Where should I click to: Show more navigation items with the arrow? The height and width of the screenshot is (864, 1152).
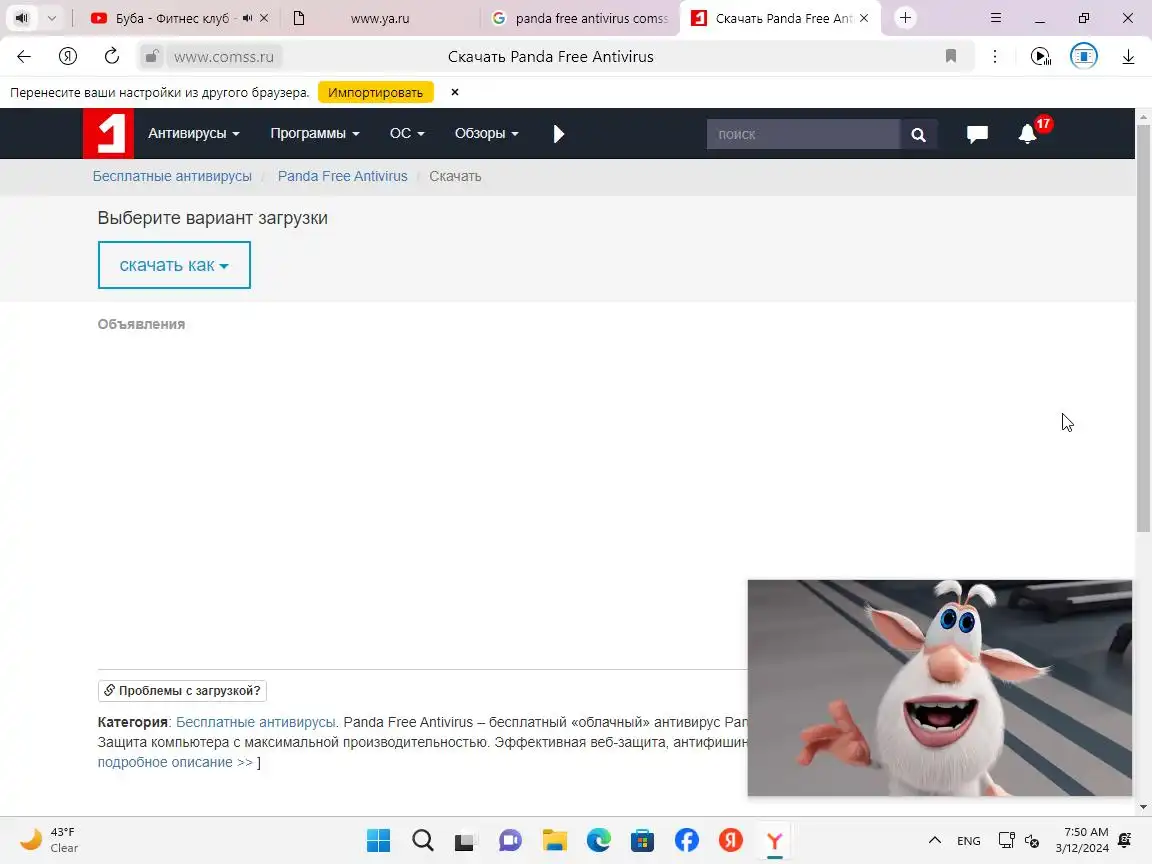(x=558, y=134)
